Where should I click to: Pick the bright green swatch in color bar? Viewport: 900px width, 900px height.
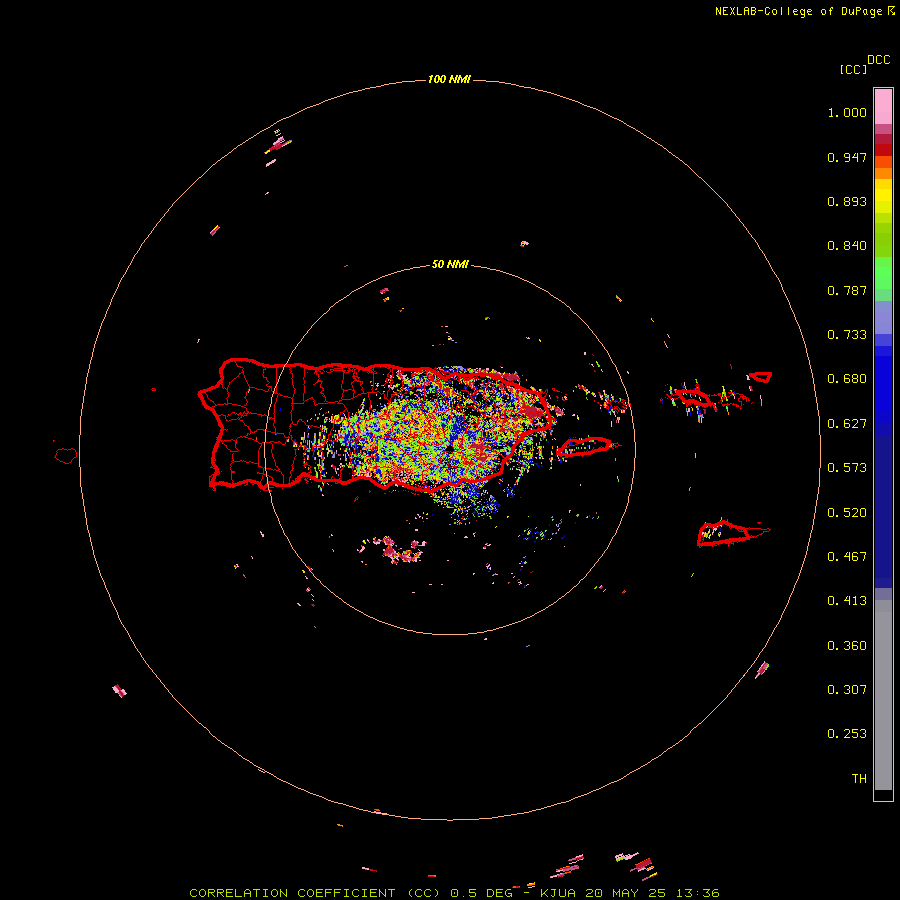pos(883,273)
